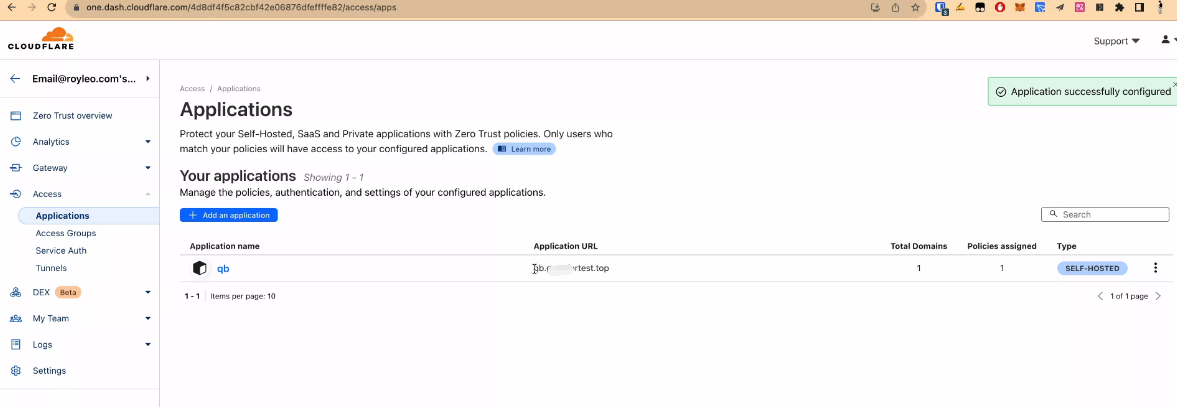Bookmark this page with star icon
Screen dimensions: 1177x407
tap(914, 7)
